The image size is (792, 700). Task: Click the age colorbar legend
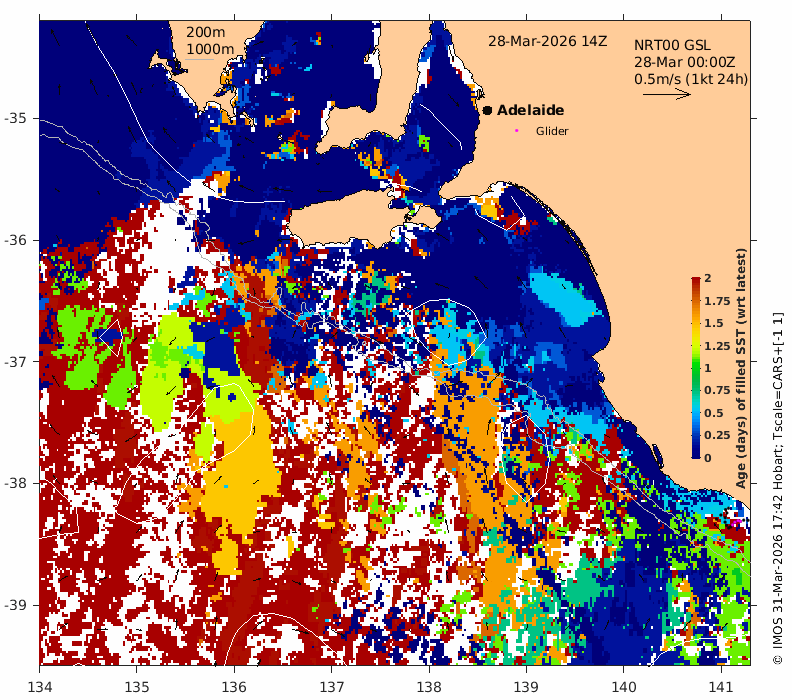pyautogui.click(x=696, y=368)
